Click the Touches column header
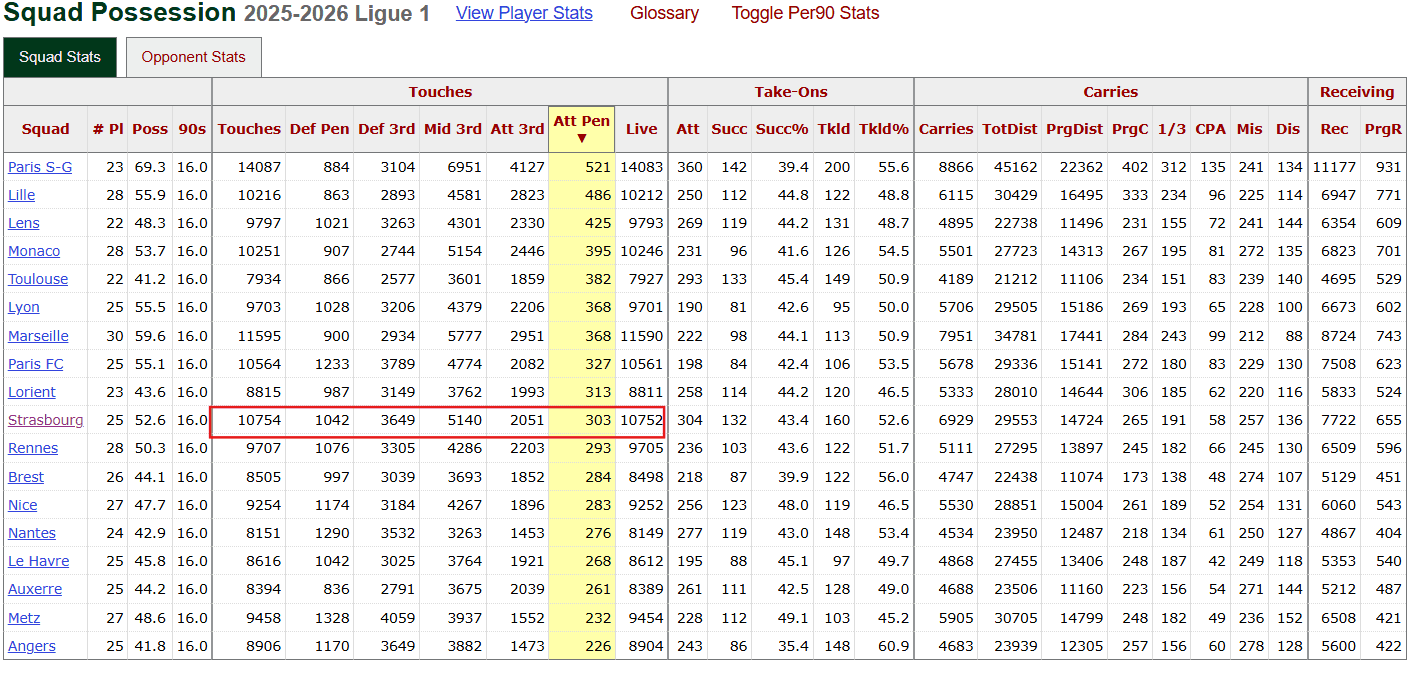 [x=249, y=128]
